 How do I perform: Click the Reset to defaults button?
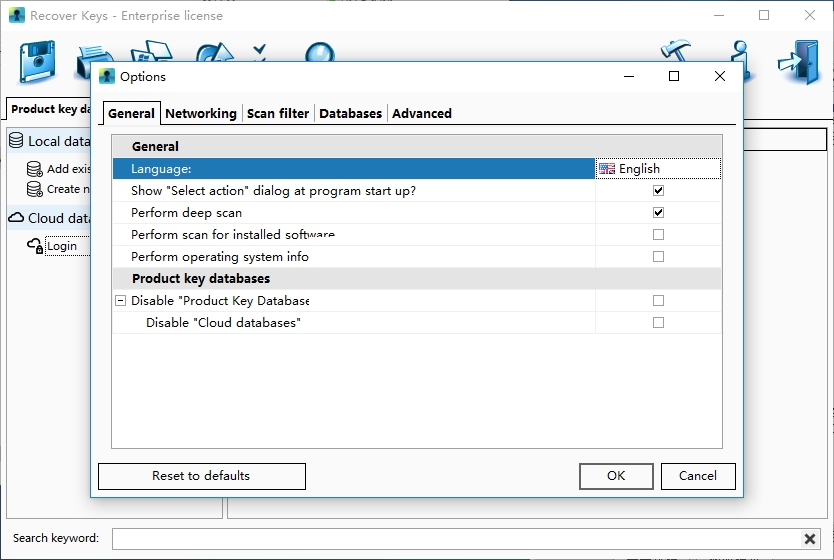[202, 476]
